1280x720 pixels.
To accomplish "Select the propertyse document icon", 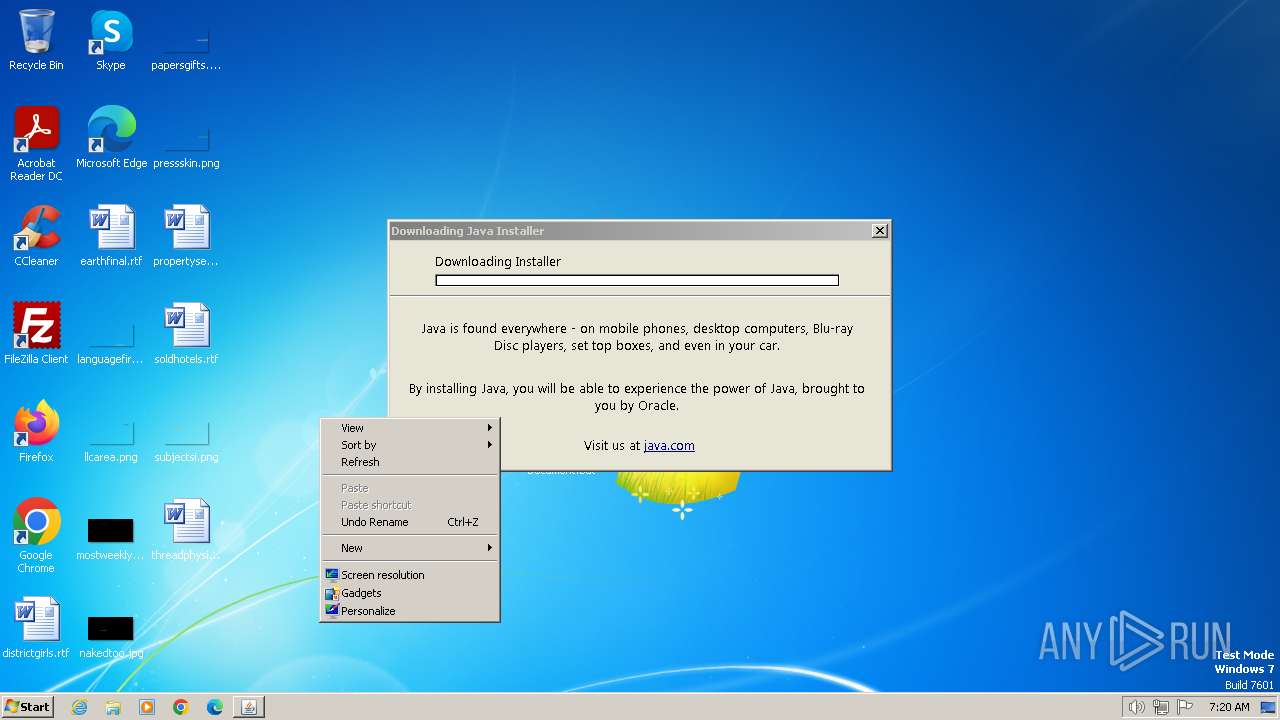I will click(186, 236).
